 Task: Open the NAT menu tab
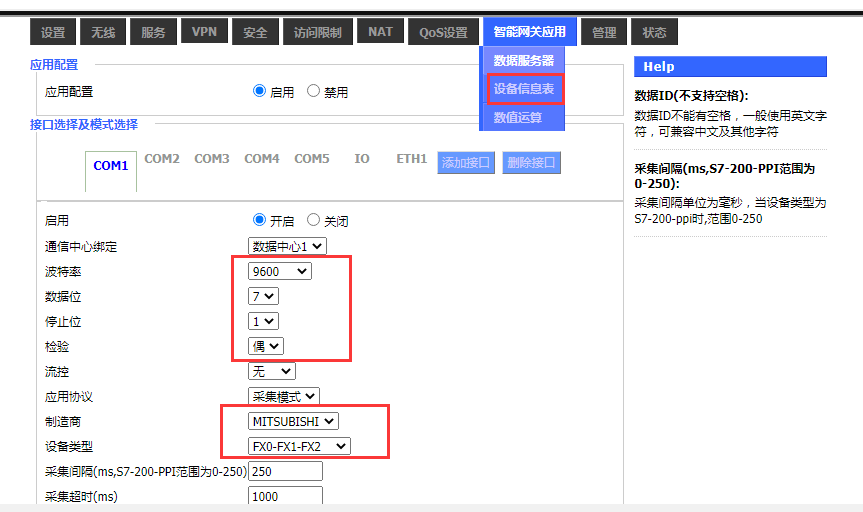pyautogui.click(x=380, y=32)
